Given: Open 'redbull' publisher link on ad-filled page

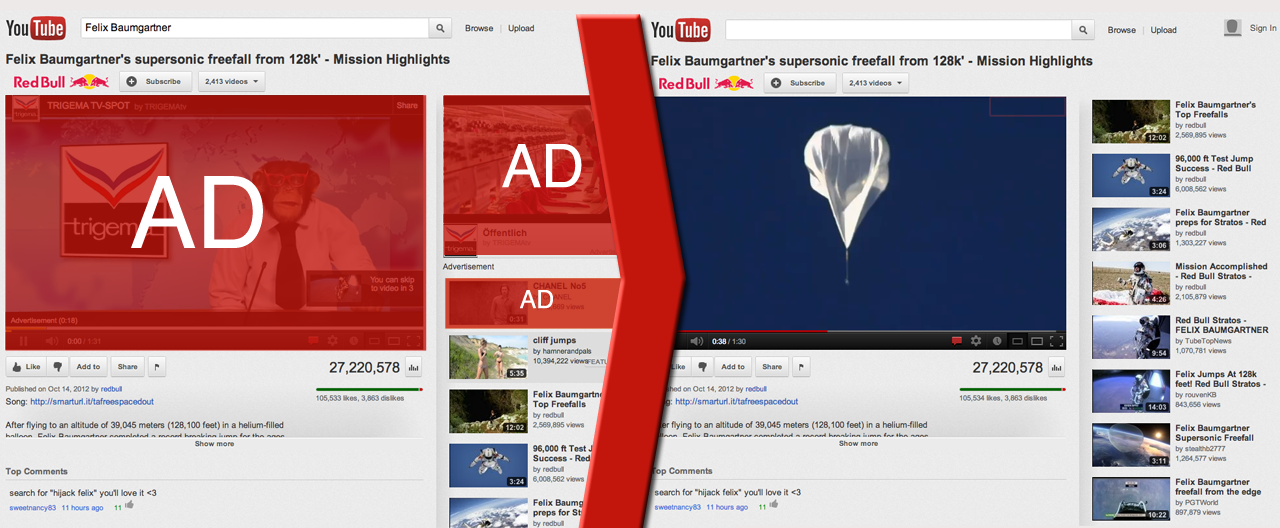Looking at the screenshot, I should point(111,388).
